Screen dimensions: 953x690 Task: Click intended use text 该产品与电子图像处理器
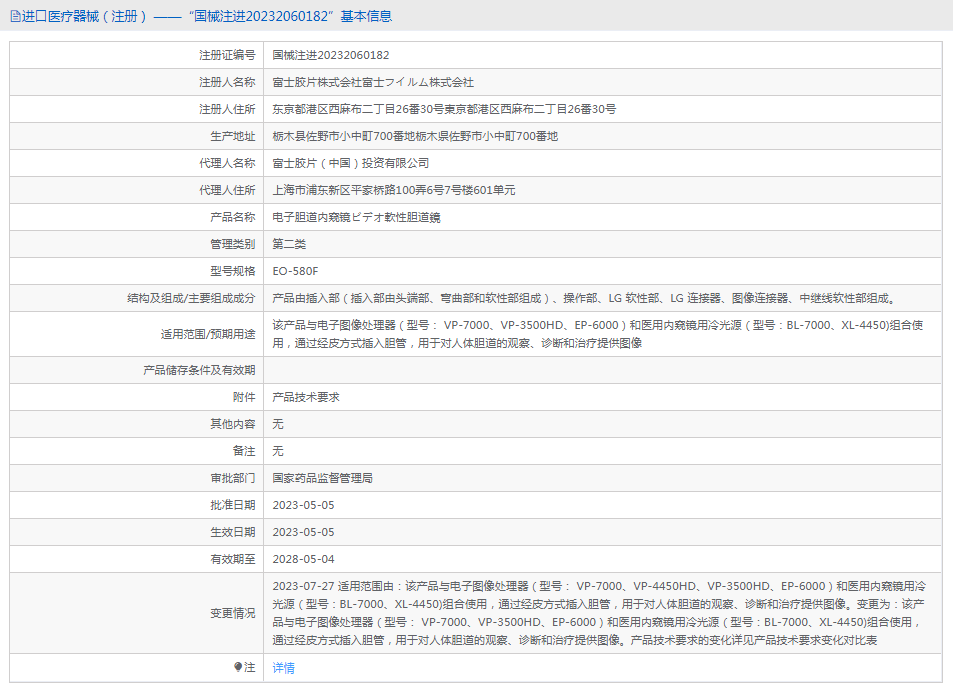coord(597,334)
